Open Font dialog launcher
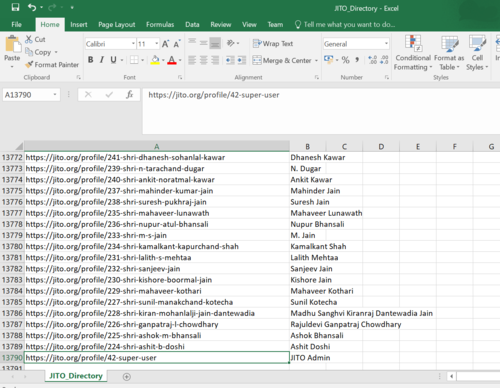The width and height of the screenshot is (500, 388). 180,77
